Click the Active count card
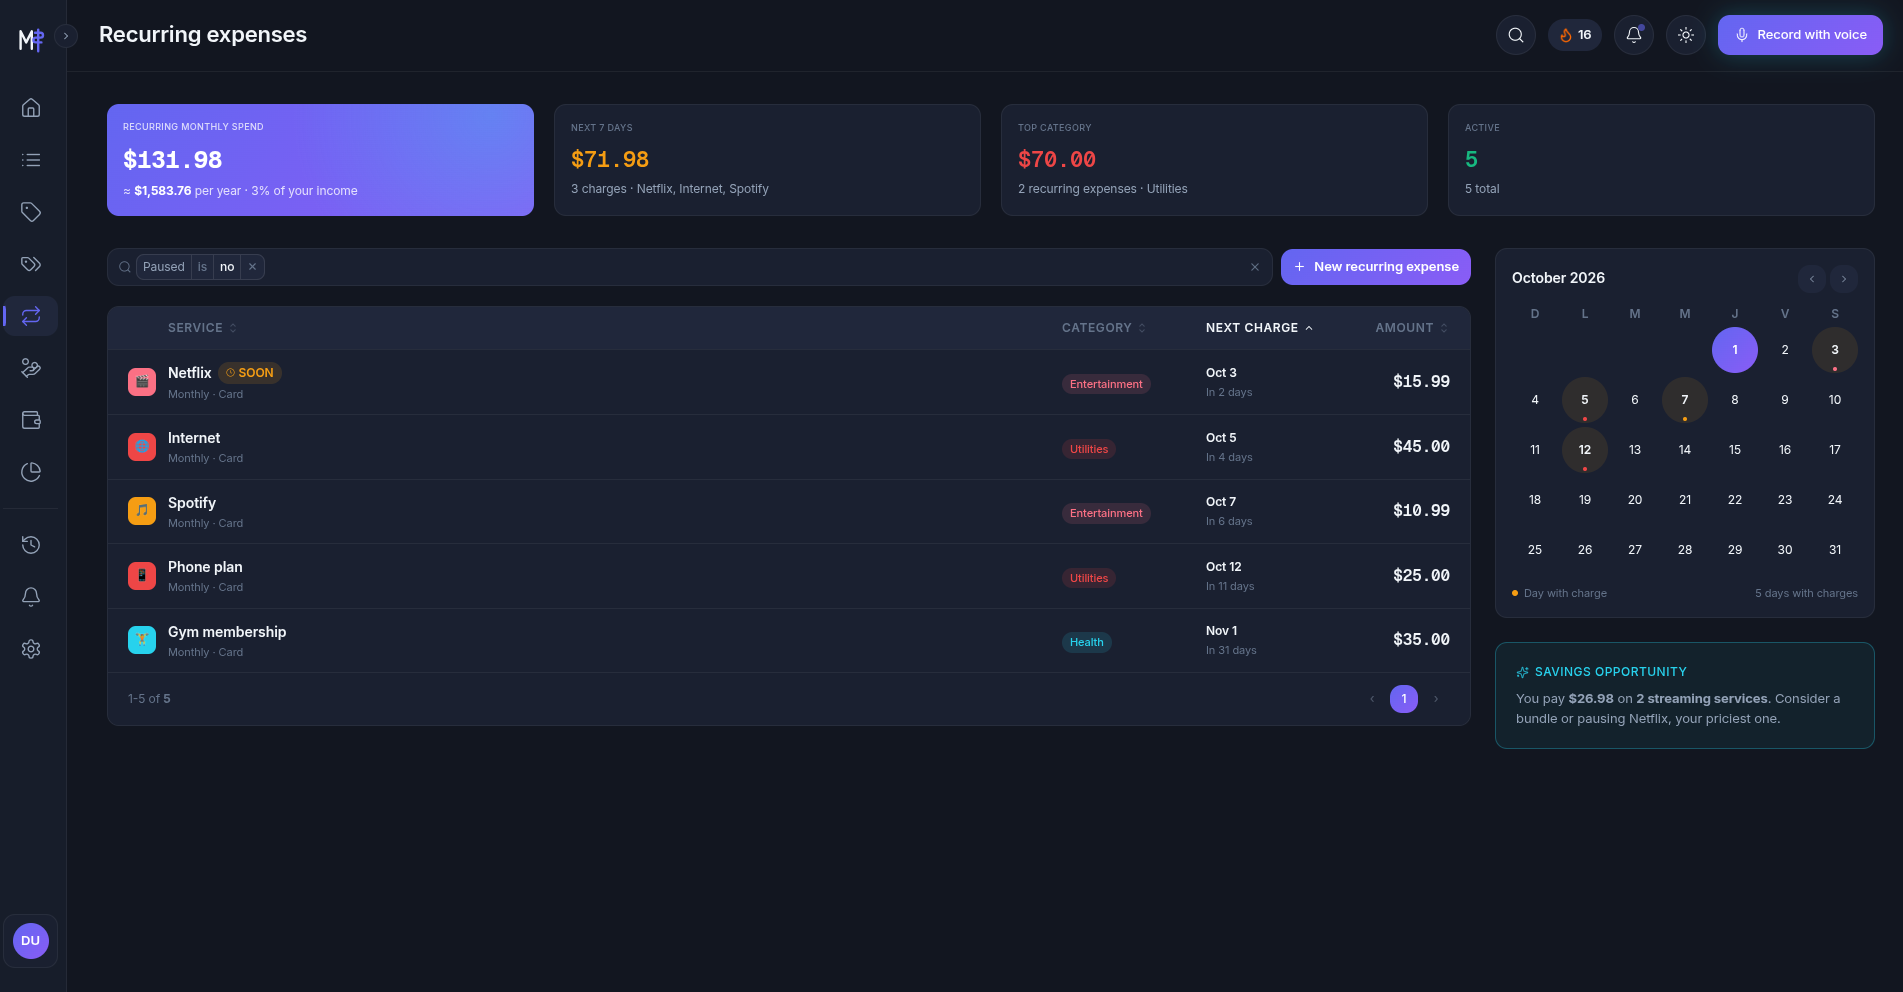 tap(1661, 160)
